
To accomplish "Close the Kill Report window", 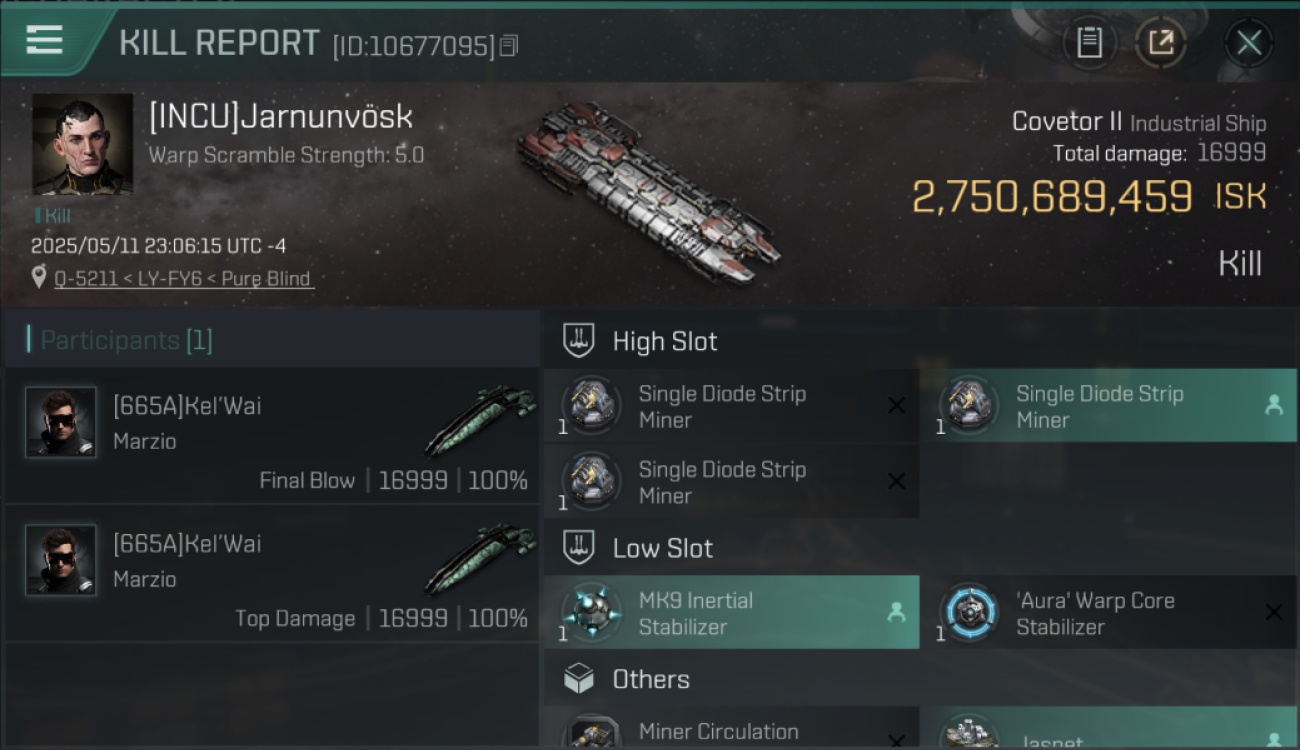I will (x=1249, y=42).
